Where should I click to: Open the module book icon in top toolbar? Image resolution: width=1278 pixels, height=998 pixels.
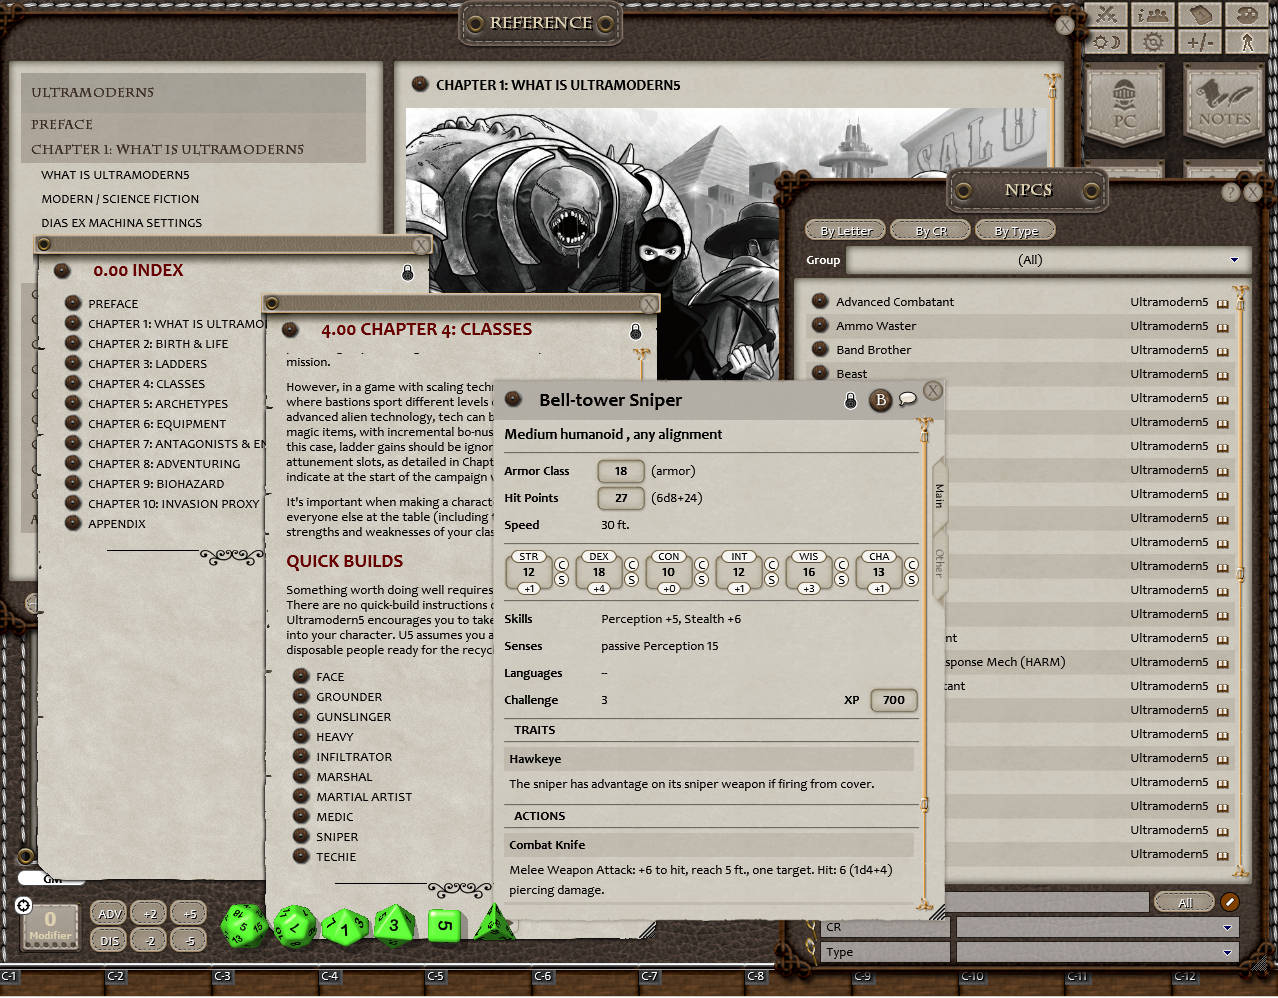[x=1200, y=15]
